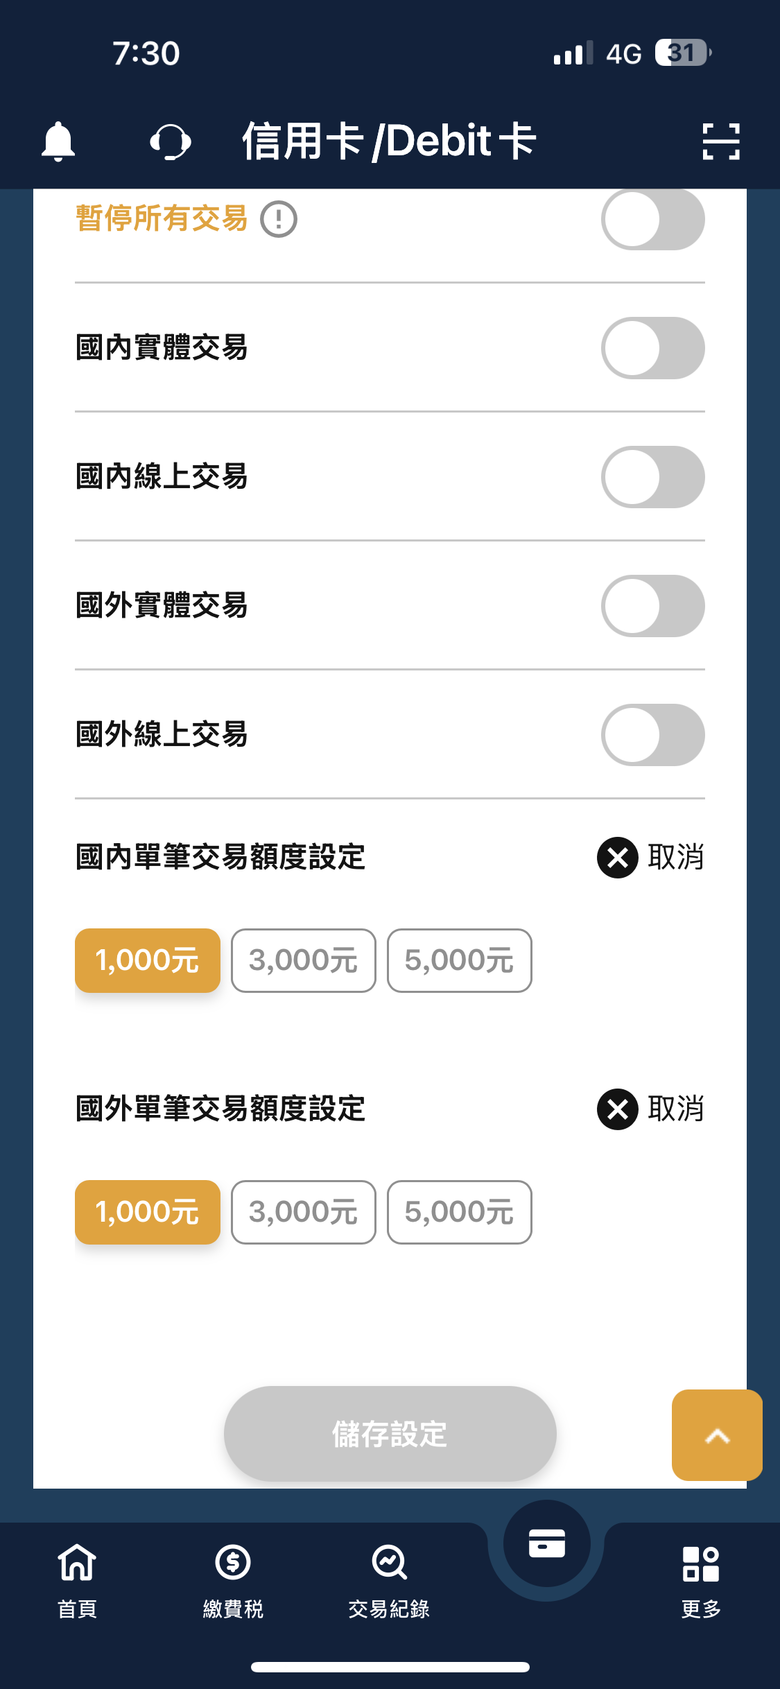Select 3,000元 for domestic single transaction limit
This screenshot has width=780, height=1689.
click(x=303, y=961)
